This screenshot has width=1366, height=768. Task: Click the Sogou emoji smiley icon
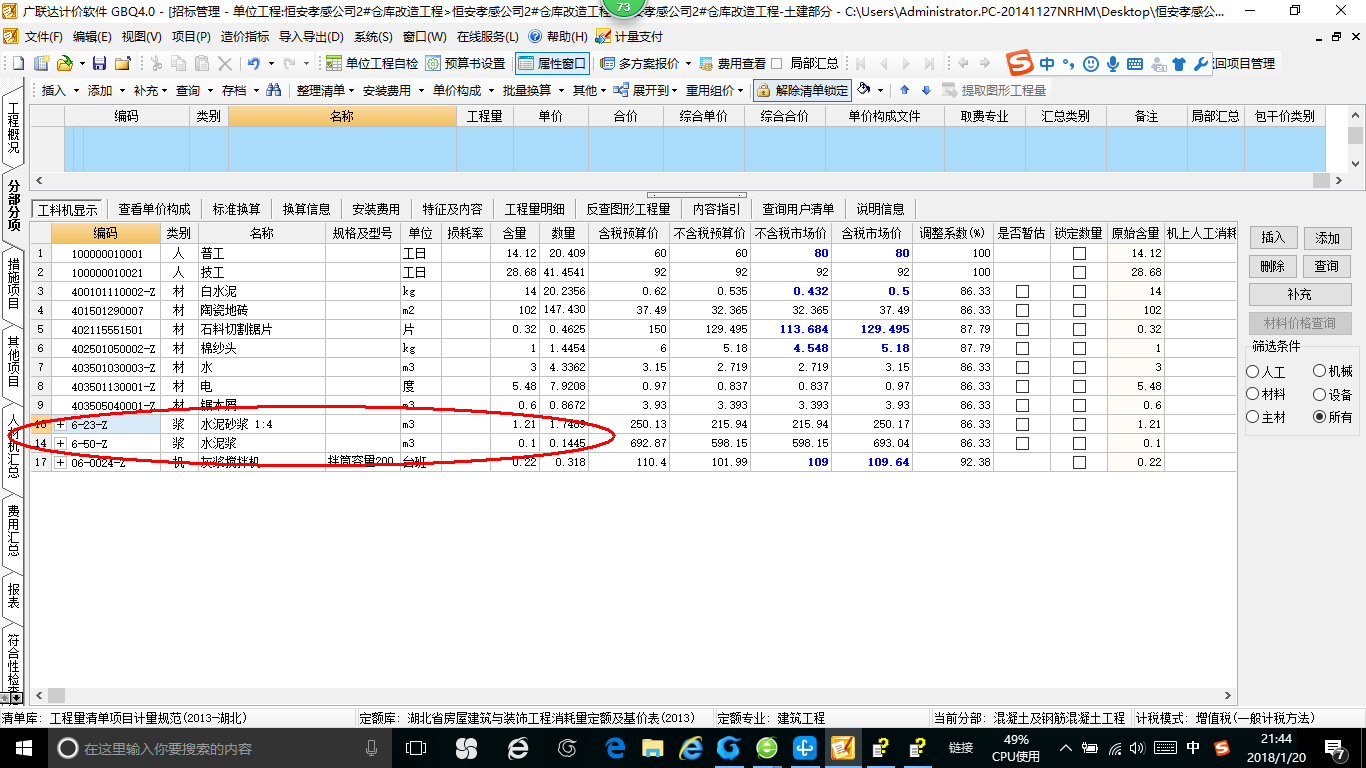point(1091,63)
